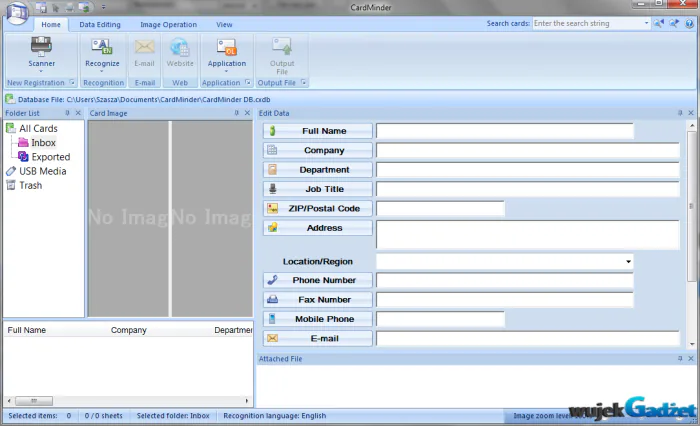The height and width of the screenshot is (426, 700).
Task: Select the Exported folder
Action: 51,157
